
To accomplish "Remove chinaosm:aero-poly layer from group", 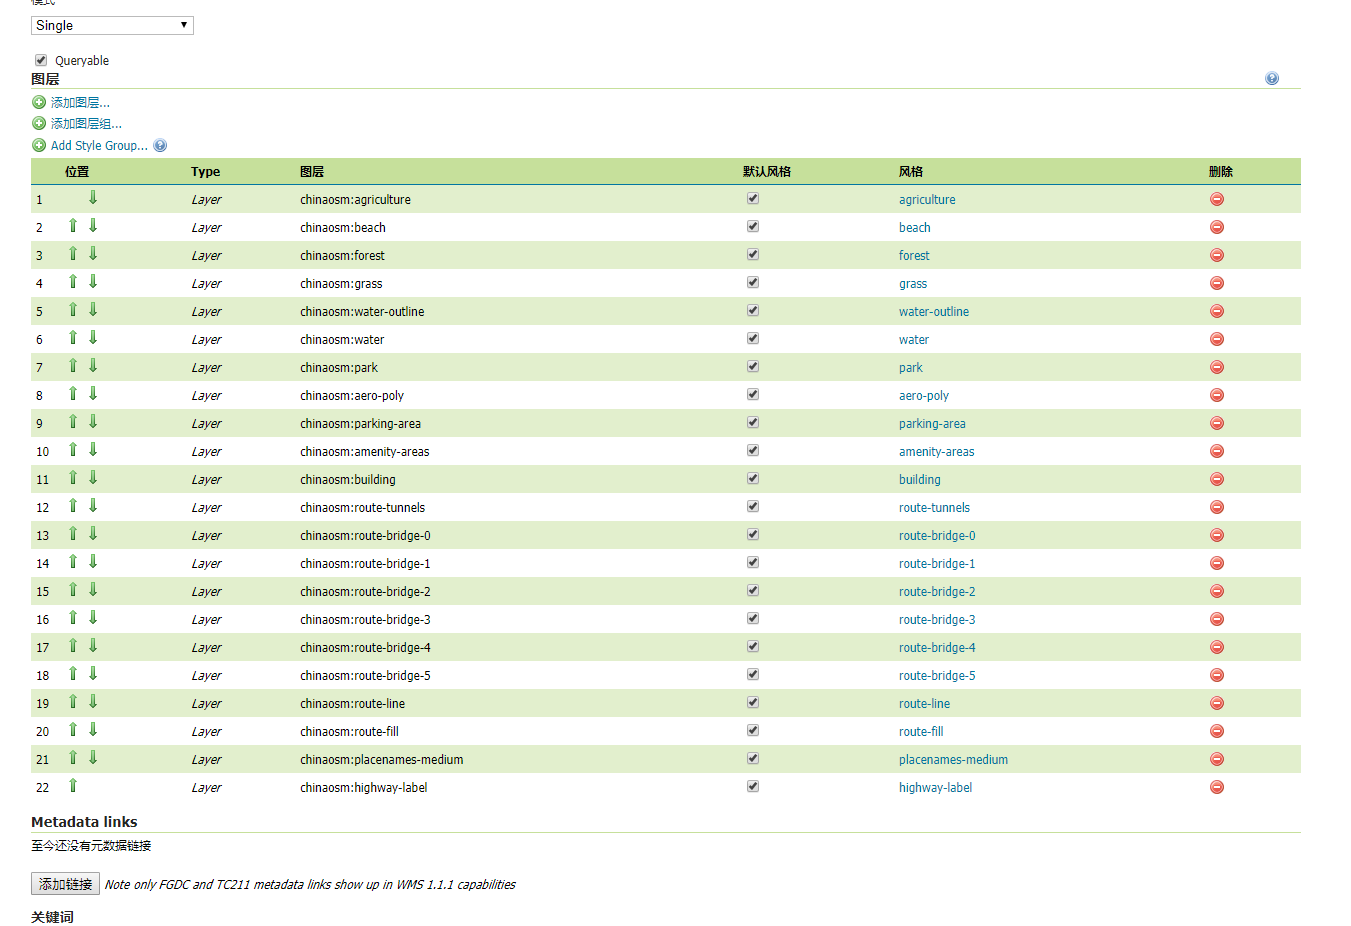I will 1217,395.
